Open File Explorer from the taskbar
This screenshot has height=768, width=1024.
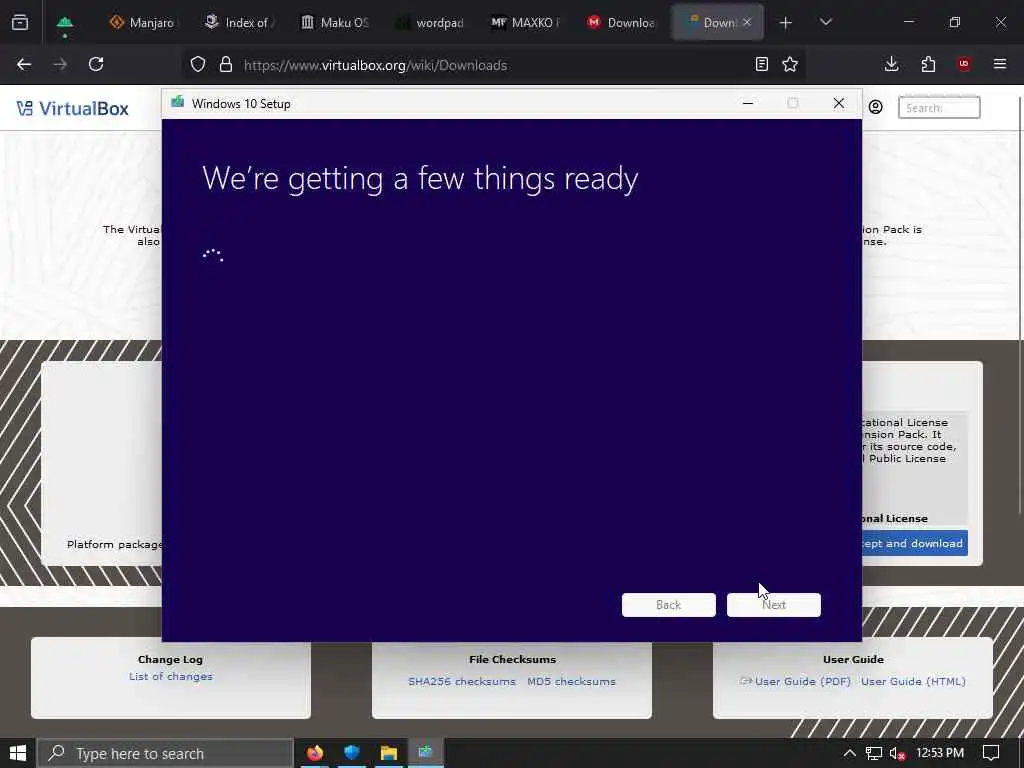pyautogui.click(x=389, y=753)
